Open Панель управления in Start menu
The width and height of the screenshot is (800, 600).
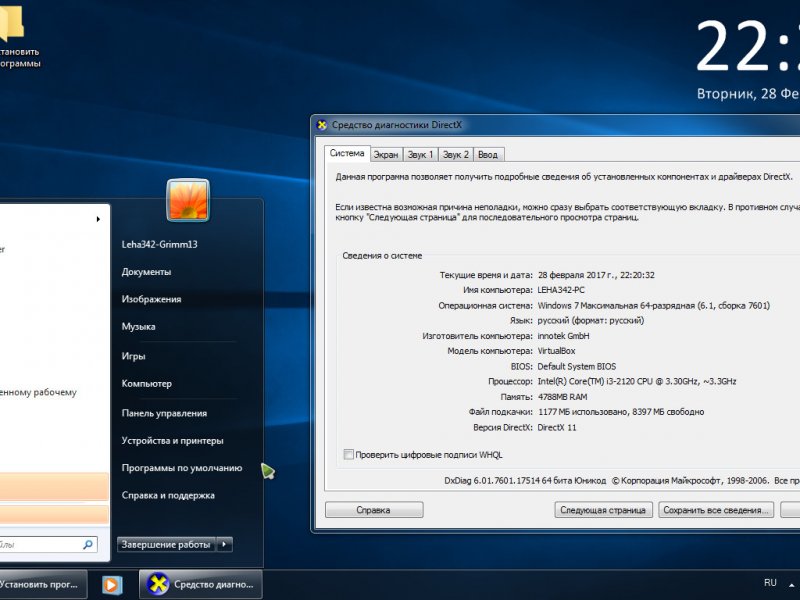pos(164,413)
